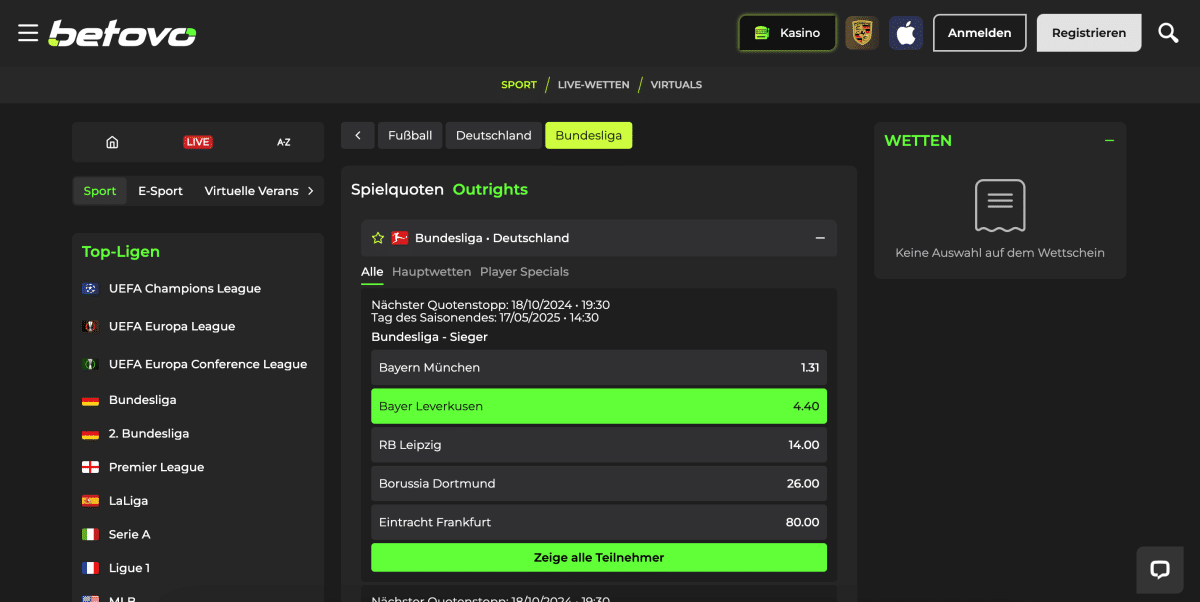Viewport: 1200px width, 602px height.
Task: Open the Apple app download icon
Action: point(906,33)
